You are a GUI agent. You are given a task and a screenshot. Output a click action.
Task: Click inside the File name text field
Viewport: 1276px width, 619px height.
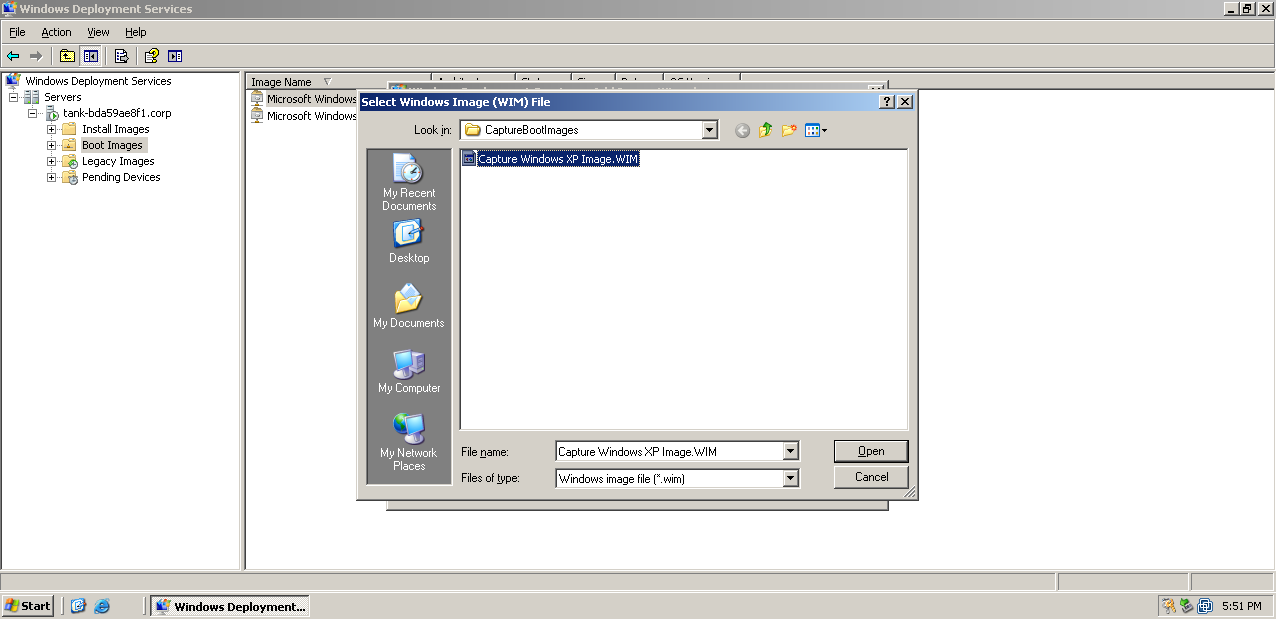(669, 452)
